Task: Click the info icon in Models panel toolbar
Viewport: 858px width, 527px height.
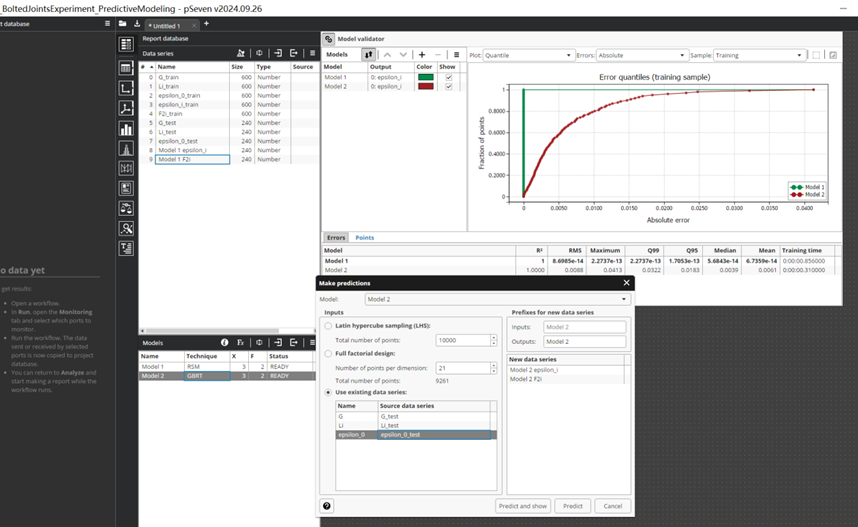Action: point(224,343)
